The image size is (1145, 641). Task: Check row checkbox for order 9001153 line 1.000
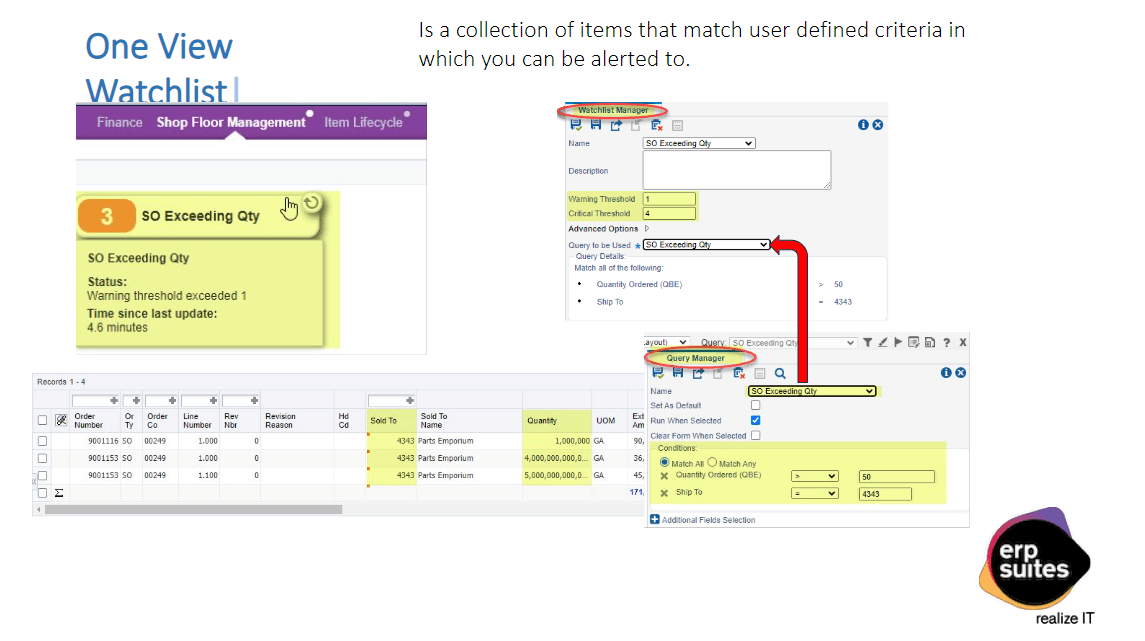click(42, 458)
